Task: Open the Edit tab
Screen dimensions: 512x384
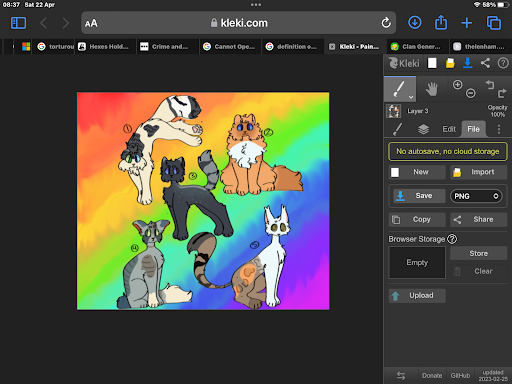Action: [x=449, y=129]
